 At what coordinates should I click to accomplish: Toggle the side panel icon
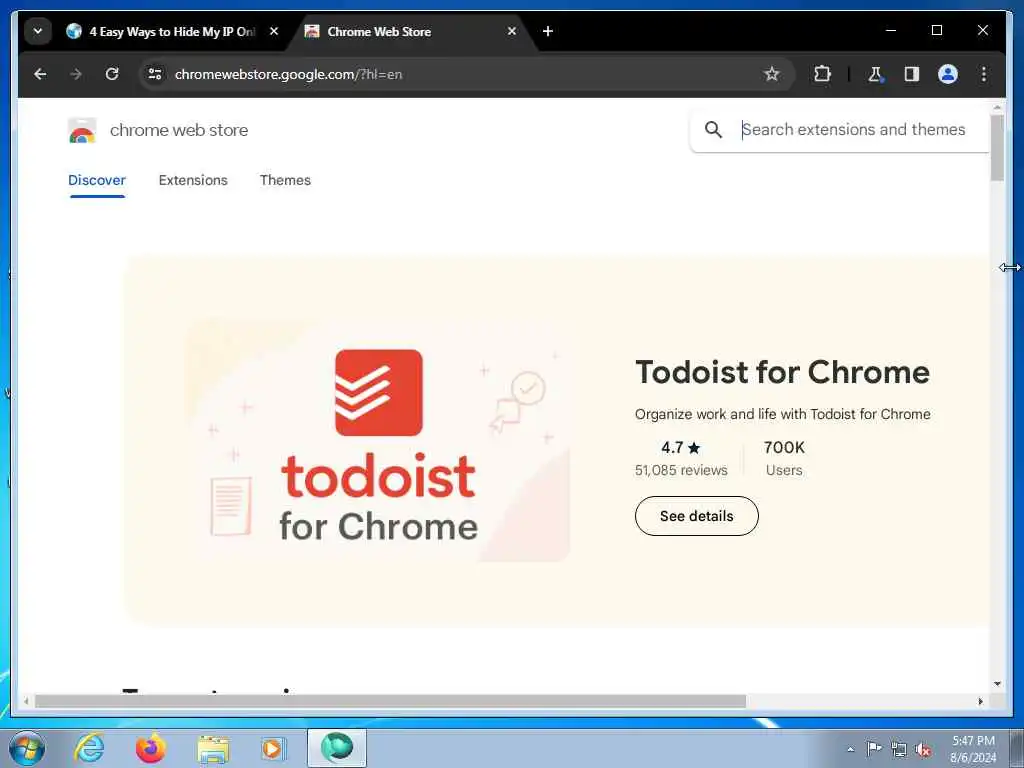[x=912, y=74]
